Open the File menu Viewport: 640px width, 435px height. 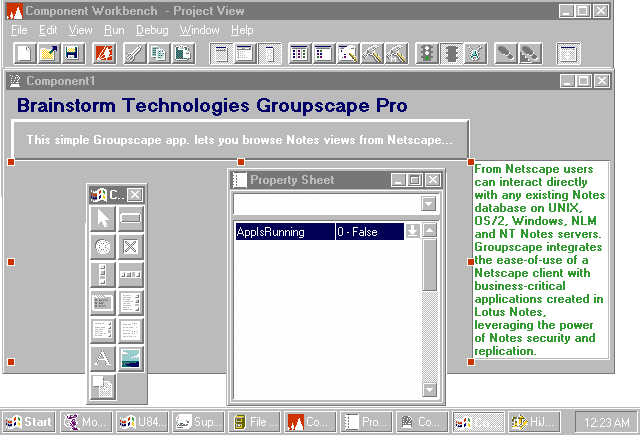[19, 30]
